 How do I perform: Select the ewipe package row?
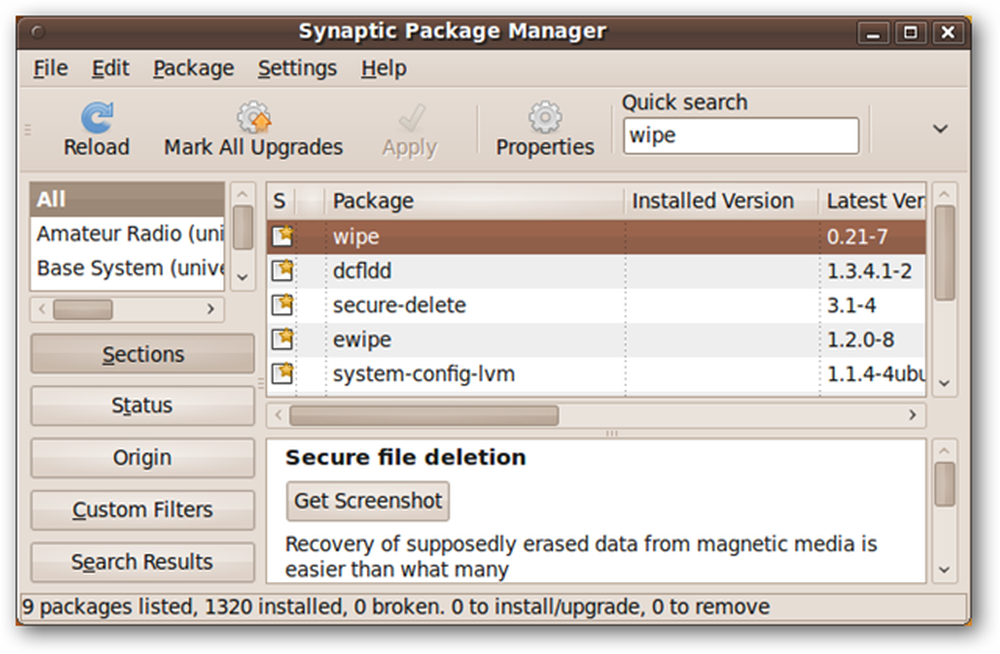[x=596, y=340]
